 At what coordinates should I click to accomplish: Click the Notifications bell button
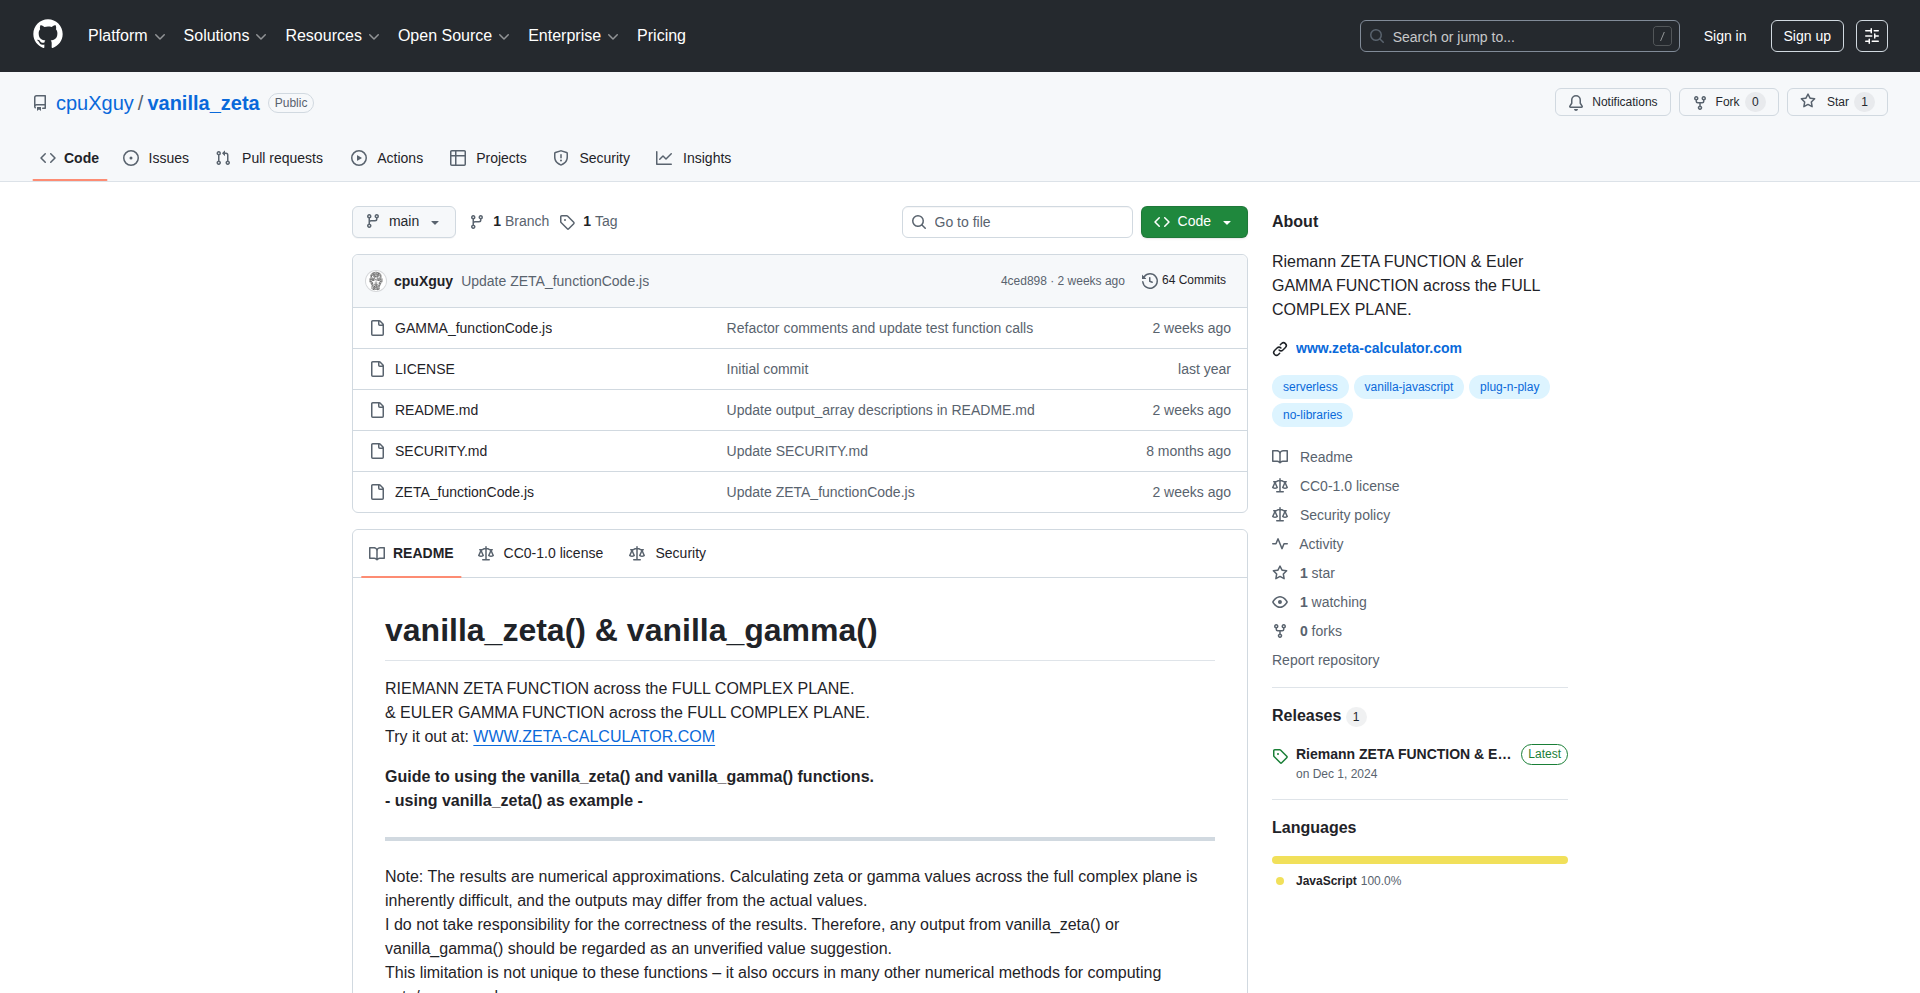tap(1612, 102)
